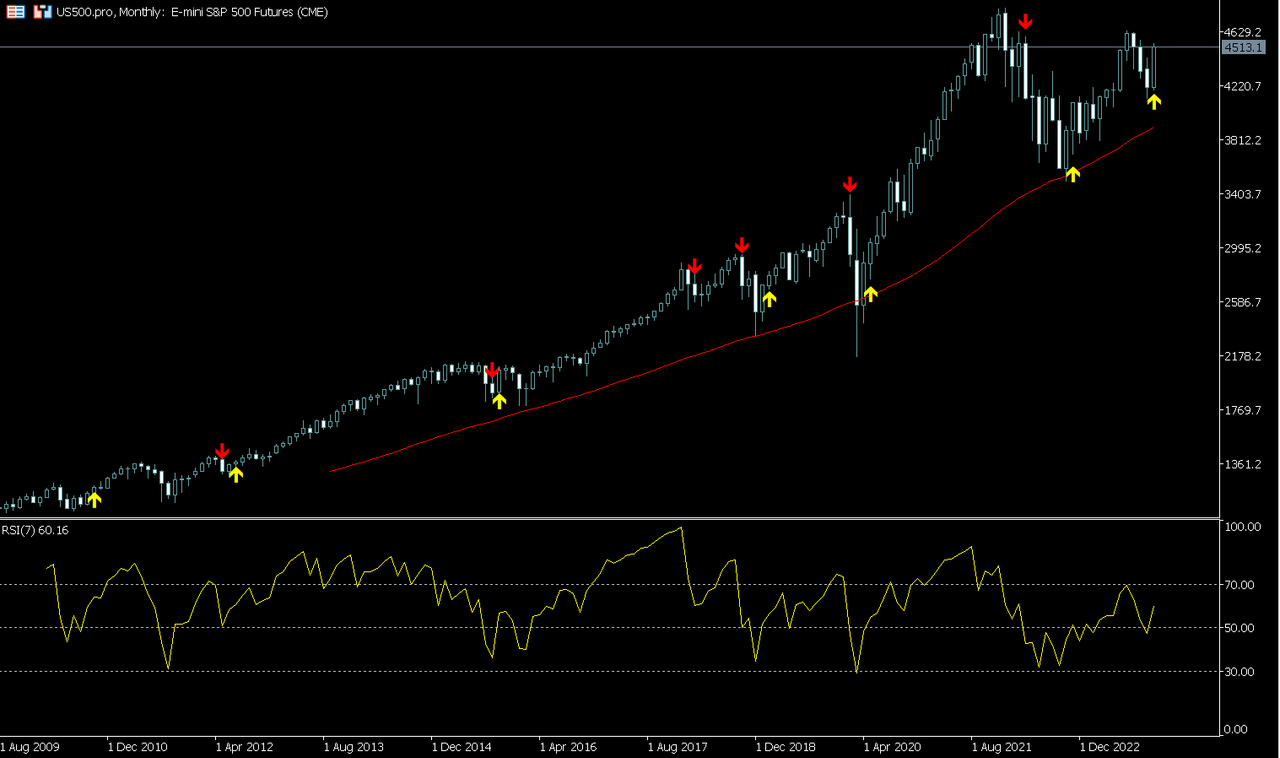This screenshot has height=758, width=1280.
Task: Click the 1 Apr 2020 date label
Action: coord(894,747)
